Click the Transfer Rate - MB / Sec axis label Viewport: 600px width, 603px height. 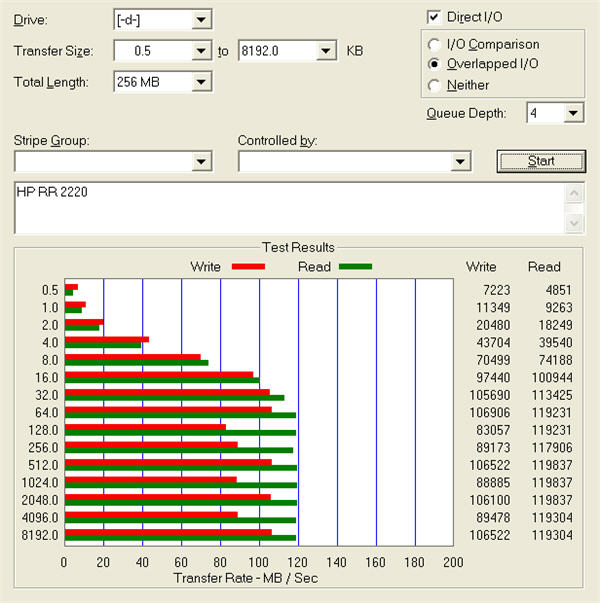246,578
